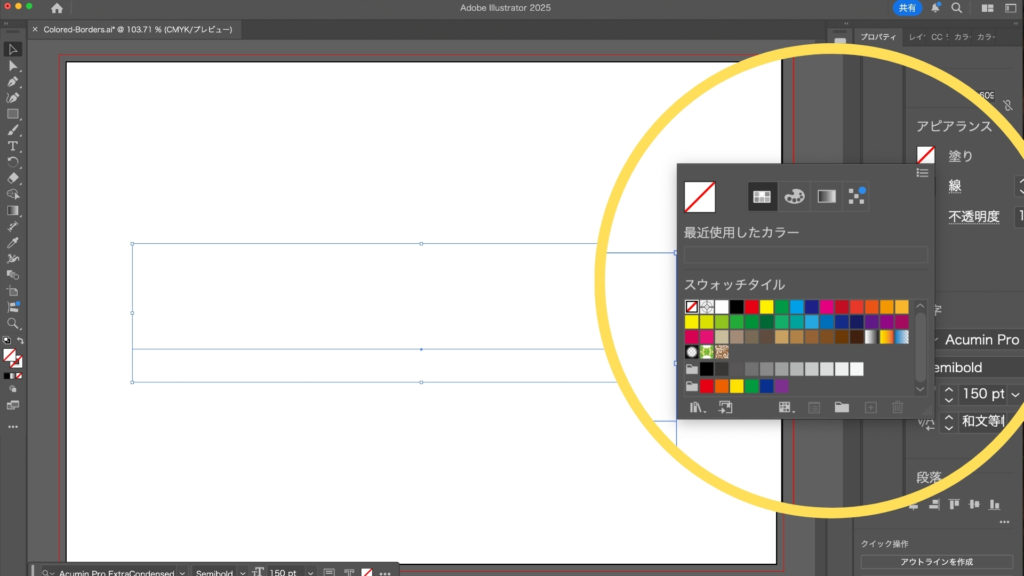Pick the Eyedropper tool
Image resolution: width=1024 pixels, height=576 pixels.
(x=13, y=243)
